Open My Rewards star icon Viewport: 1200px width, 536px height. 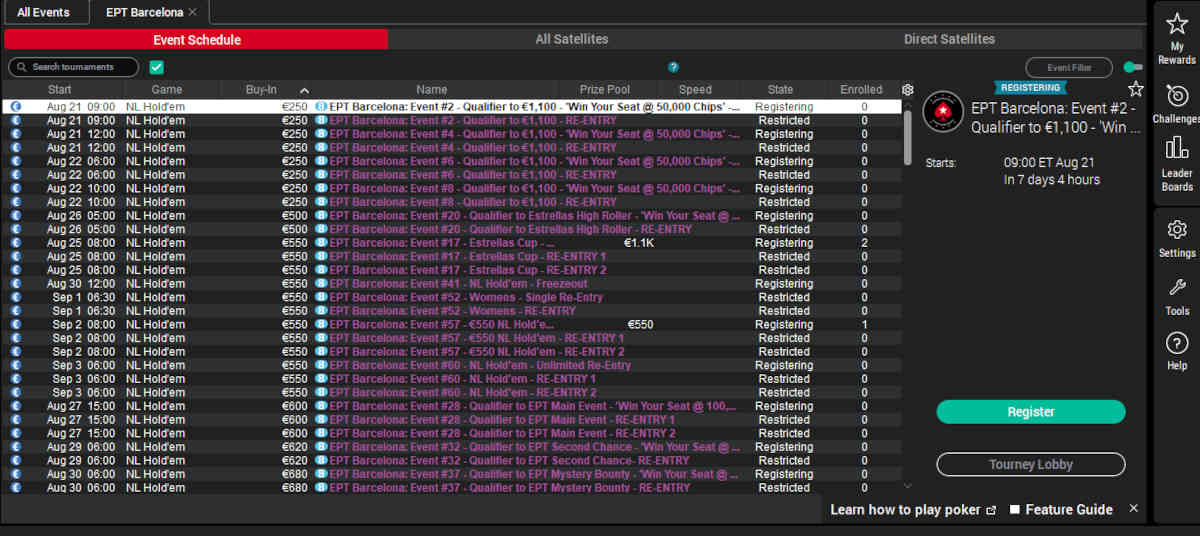1177,25
